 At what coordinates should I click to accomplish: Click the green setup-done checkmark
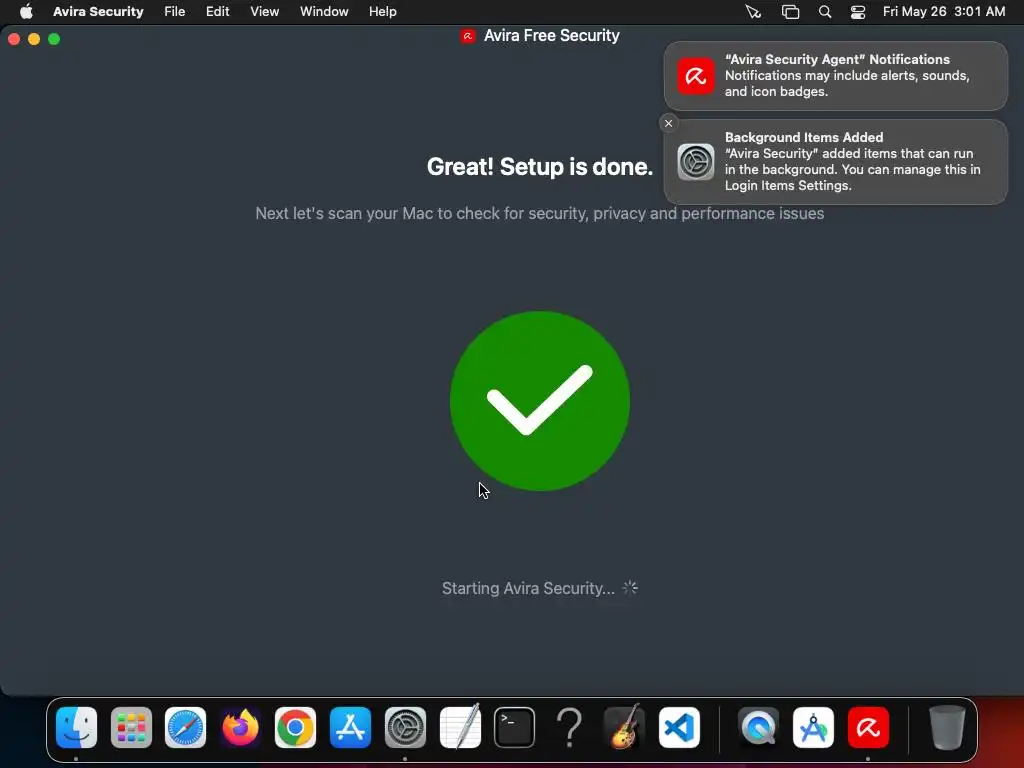[x=539, y=400]
